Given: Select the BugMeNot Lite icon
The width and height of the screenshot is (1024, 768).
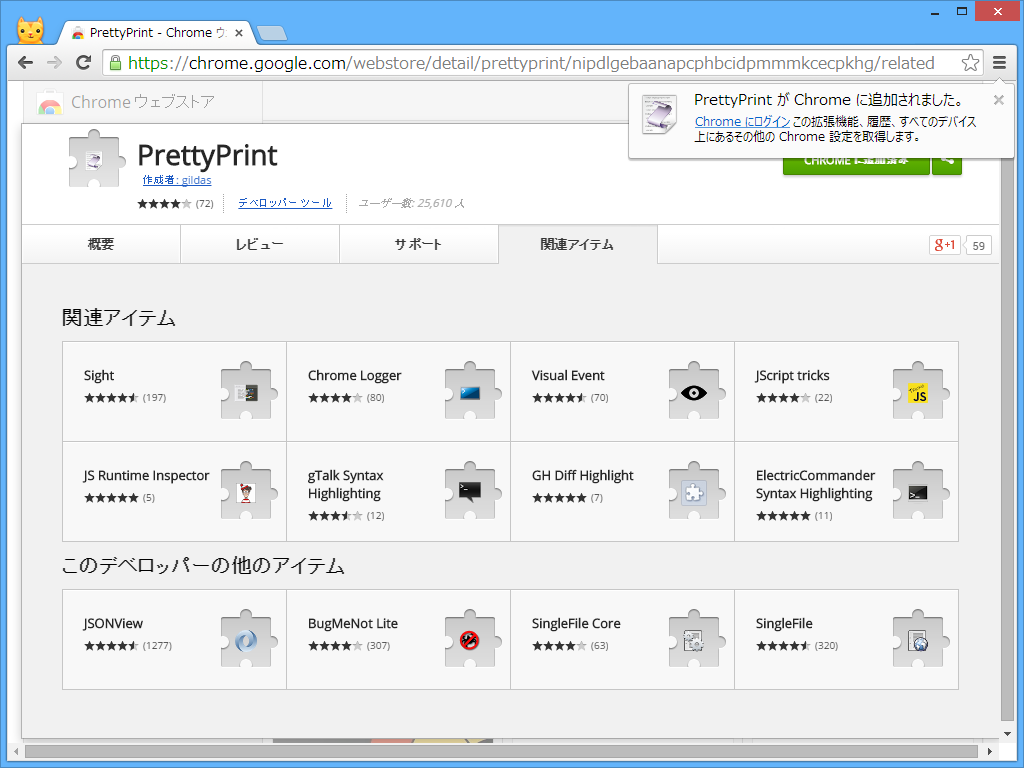Looking at the screenshot, I should coord(469,640).
